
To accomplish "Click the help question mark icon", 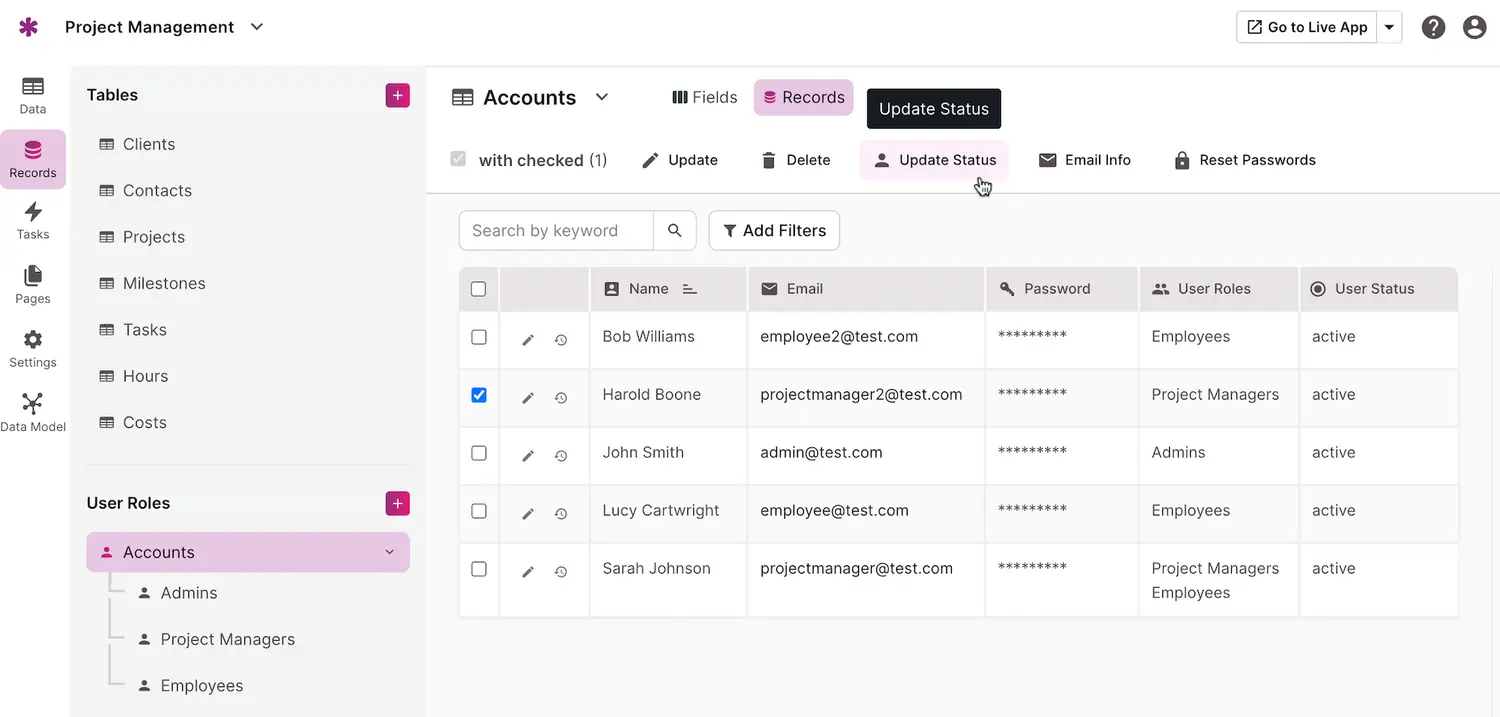I will 1433,27.
